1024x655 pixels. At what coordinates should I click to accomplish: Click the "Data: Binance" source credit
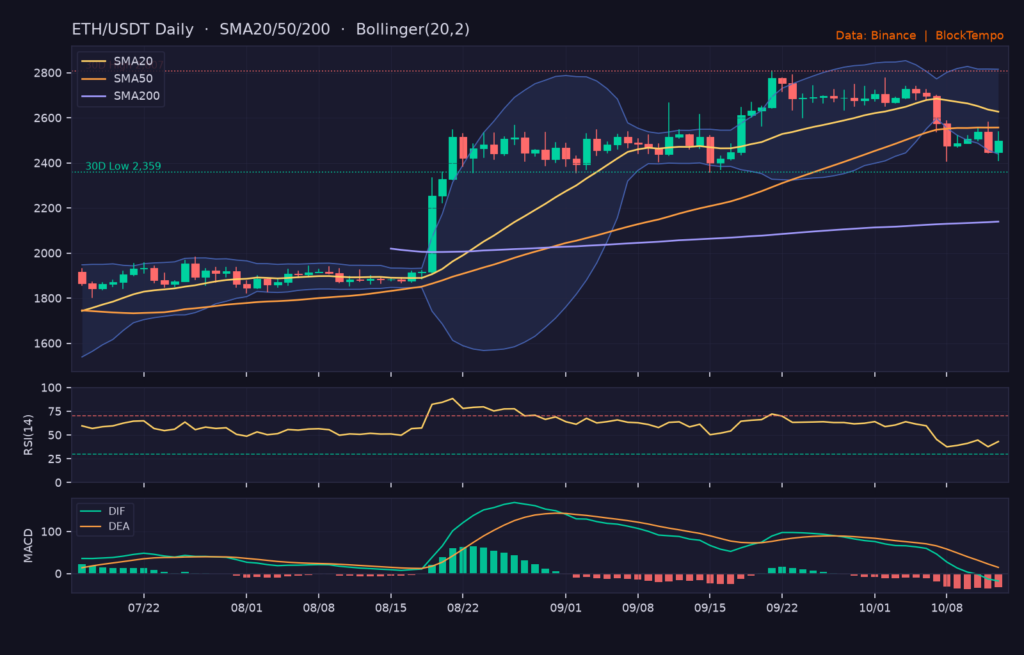point(876,35)
